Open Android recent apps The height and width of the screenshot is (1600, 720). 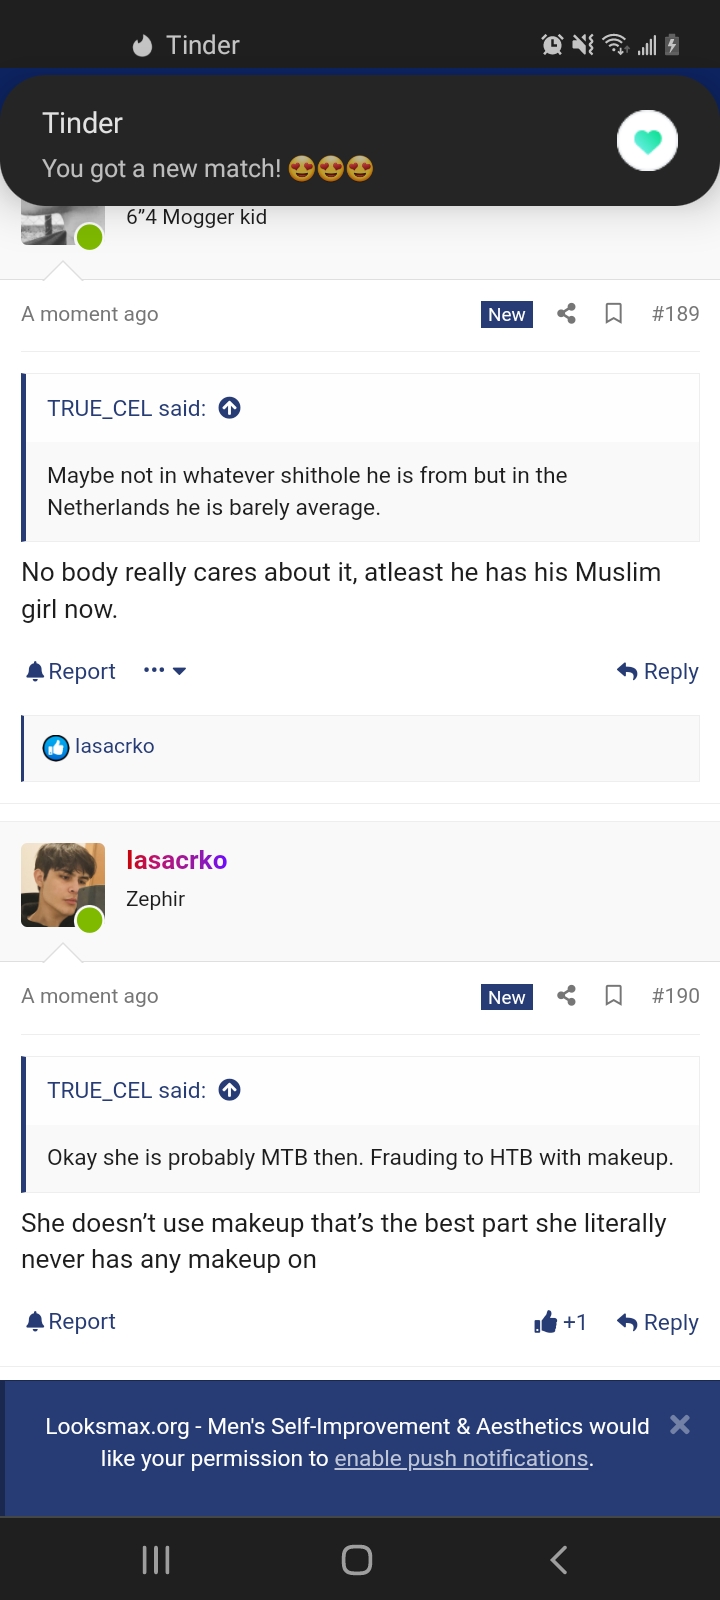(156, 1560)
